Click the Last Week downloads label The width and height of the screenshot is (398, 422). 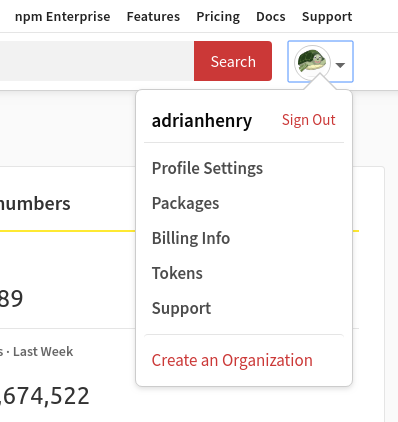coord(43,351)
